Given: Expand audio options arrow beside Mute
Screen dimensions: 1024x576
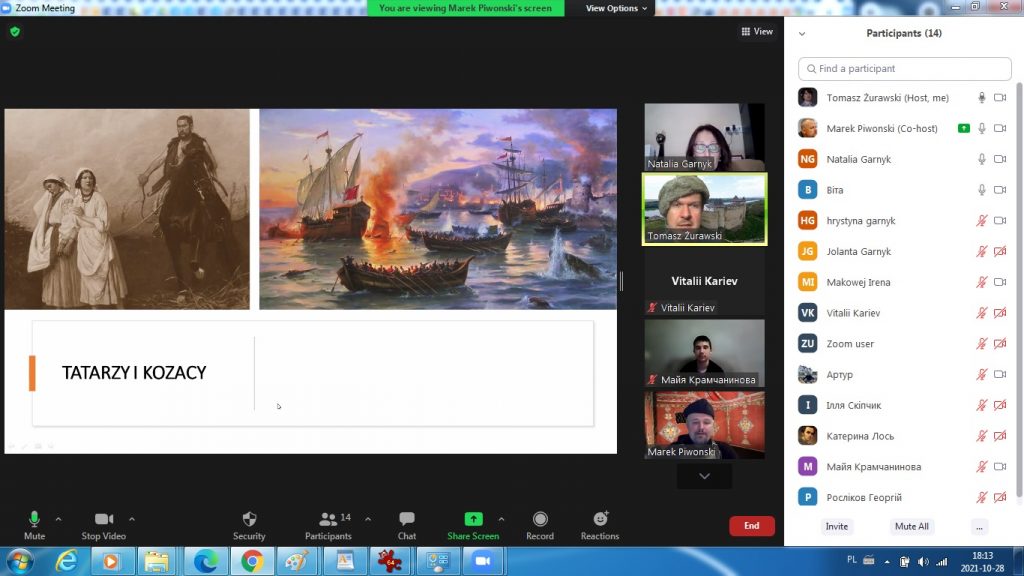Looking at the screenshot, I should (x=58, y=519).
